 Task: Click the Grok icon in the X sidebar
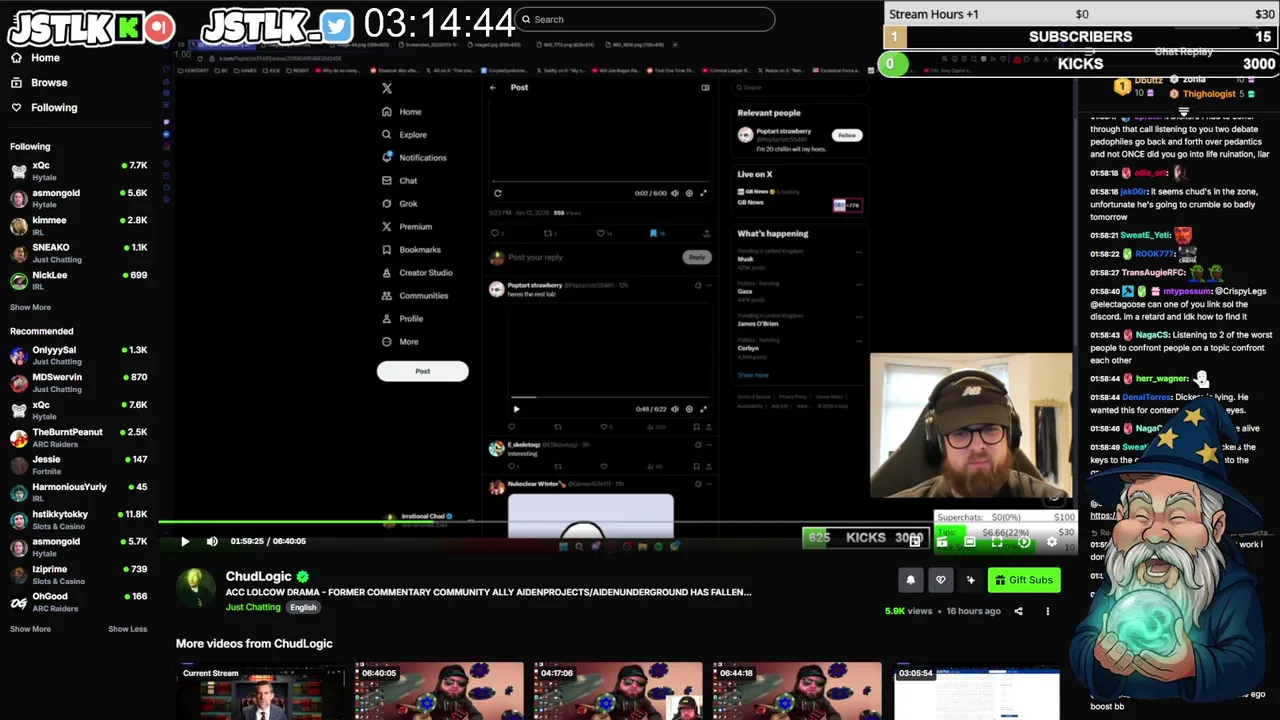pyautogui.click(x=387, y=203)
